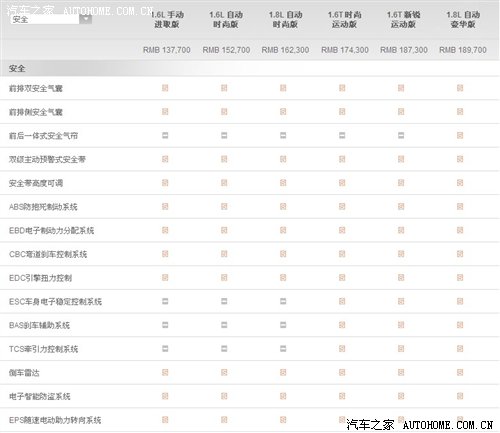Click ABS防抱死制动系统 equipped icon for 1.8L 自动豪华版
The height and width of the screenshot is (433, 500).
point(460,206)
